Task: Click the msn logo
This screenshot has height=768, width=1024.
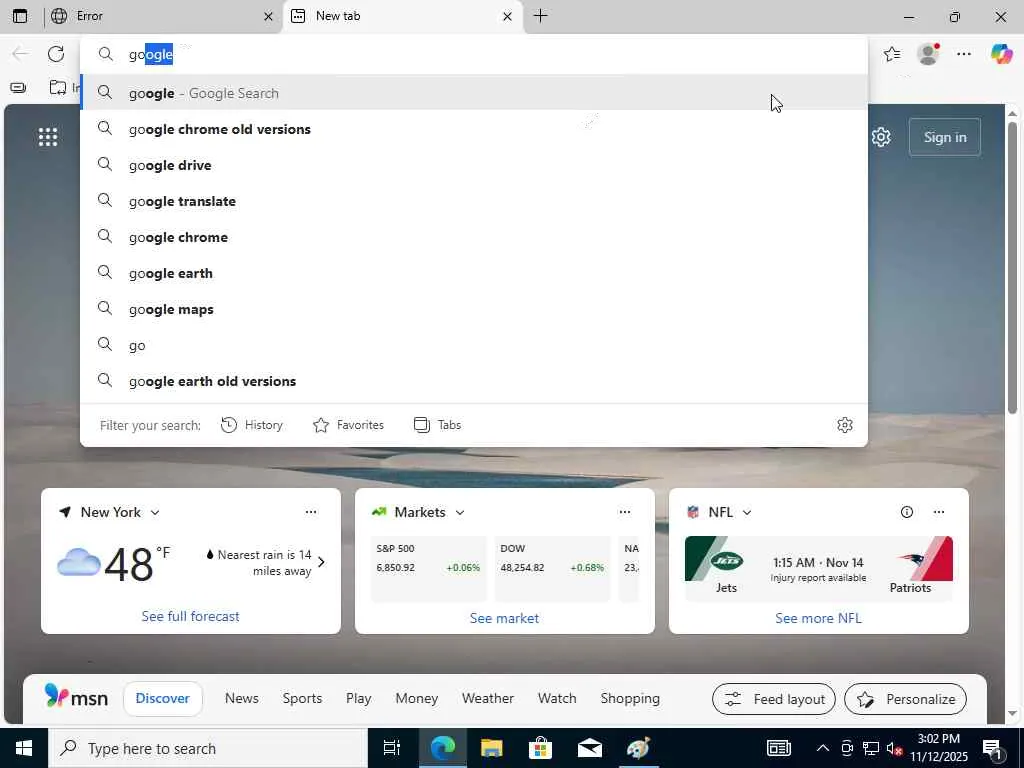Action: 76,697
